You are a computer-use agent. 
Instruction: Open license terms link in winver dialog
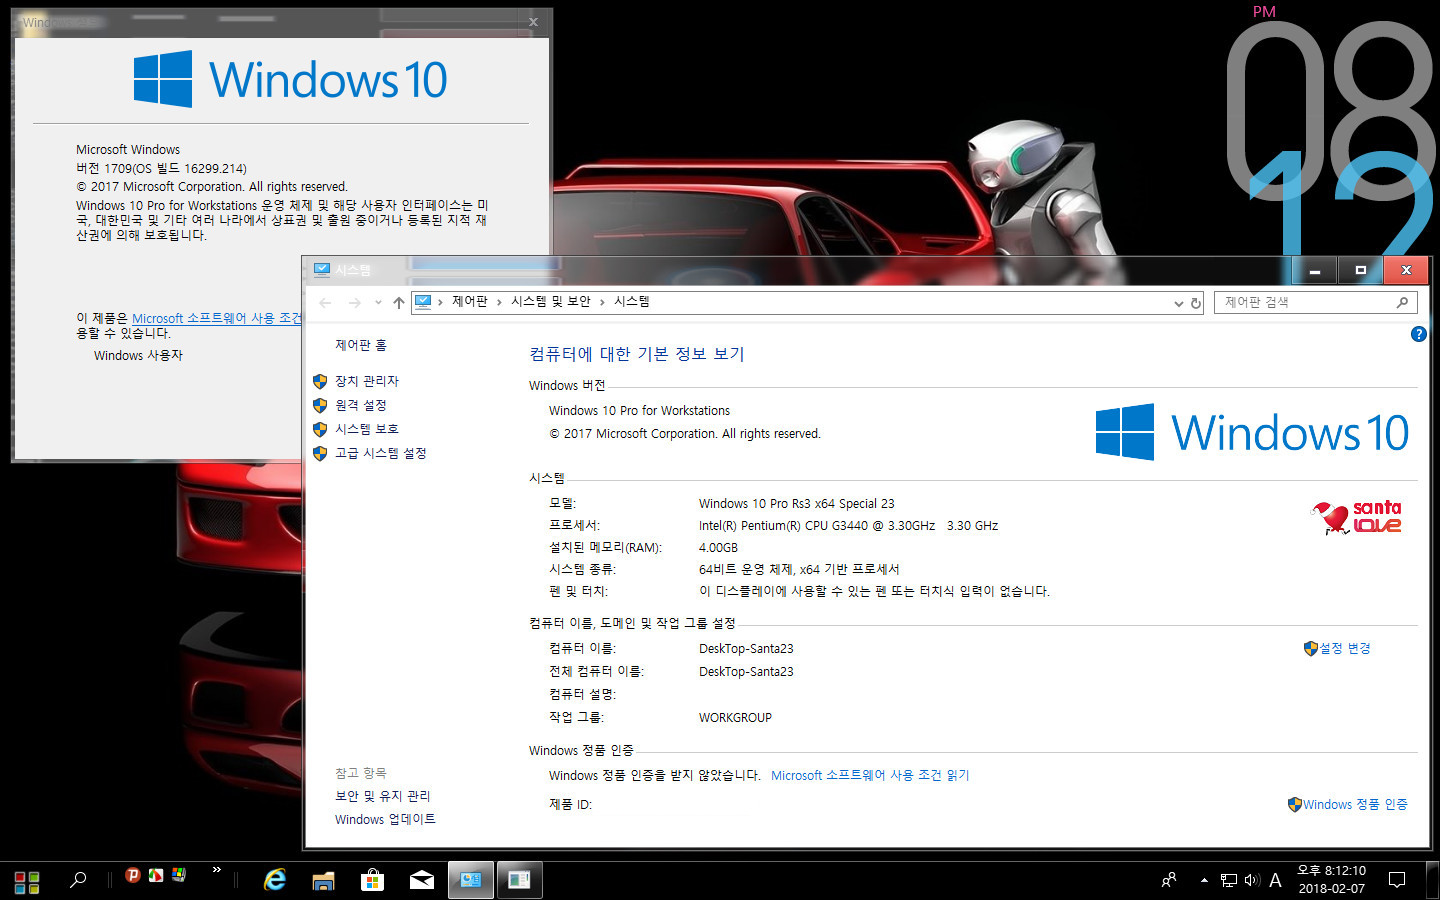(217, 318)
